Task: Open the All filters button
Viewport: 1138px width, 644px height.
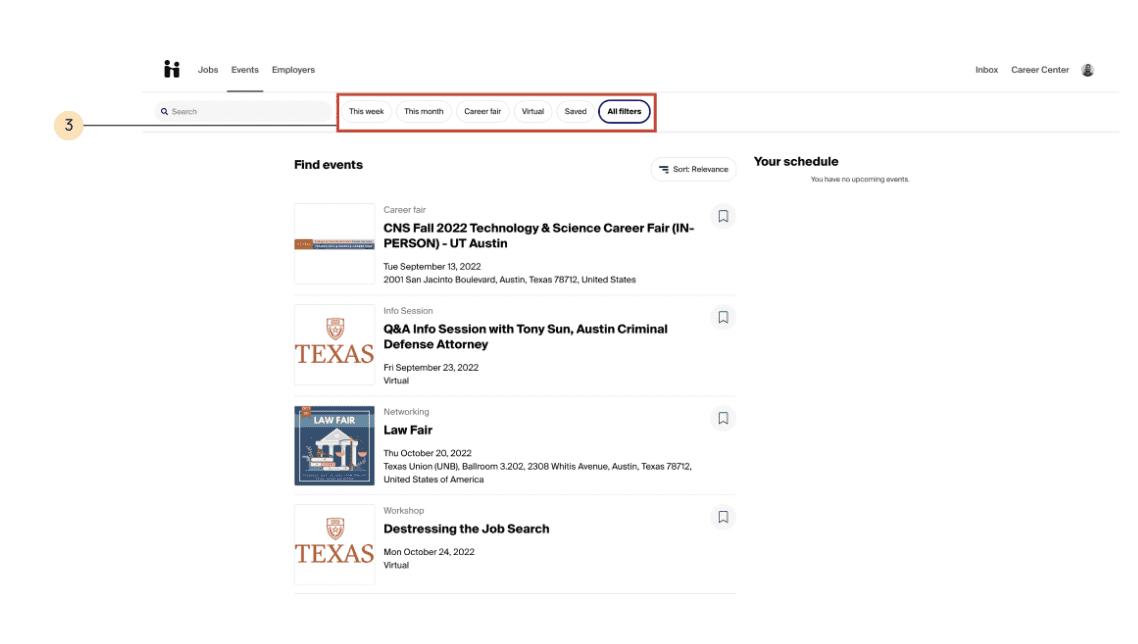Action: click(x=624, y=112)
